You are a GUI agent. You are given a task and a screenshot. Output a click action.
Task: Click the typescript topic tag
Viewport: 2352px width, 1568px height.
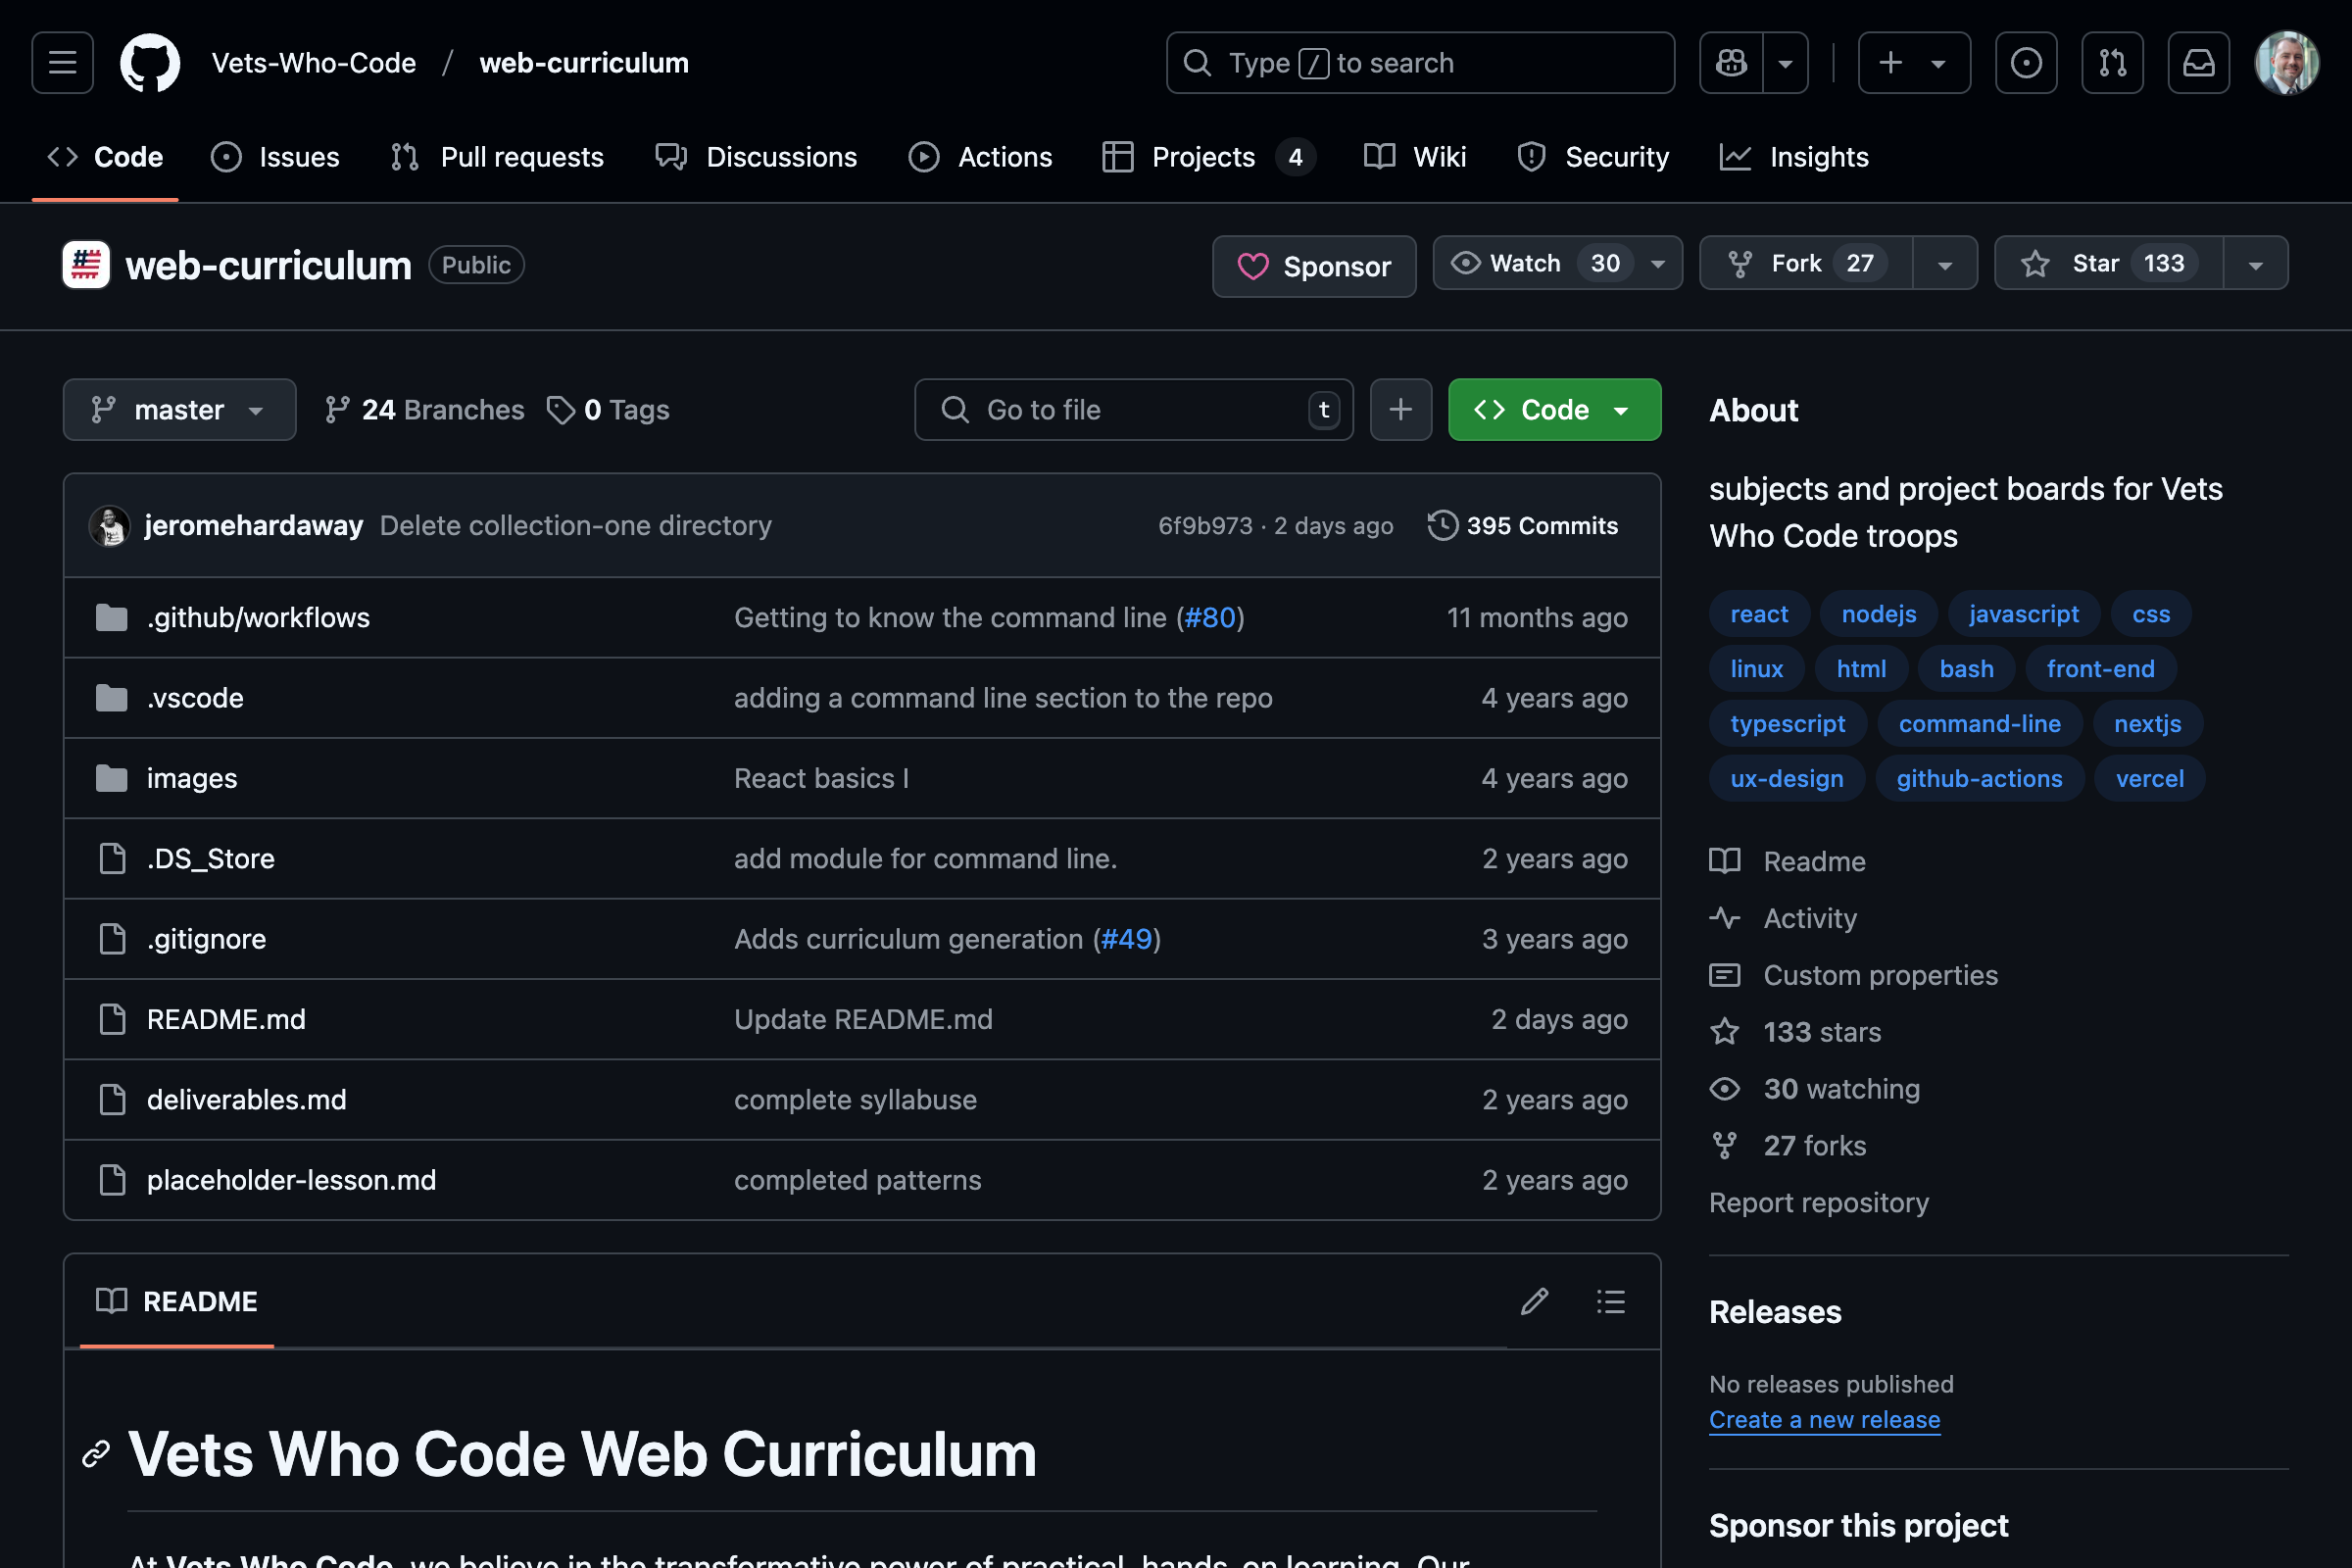coord(1787,724)
